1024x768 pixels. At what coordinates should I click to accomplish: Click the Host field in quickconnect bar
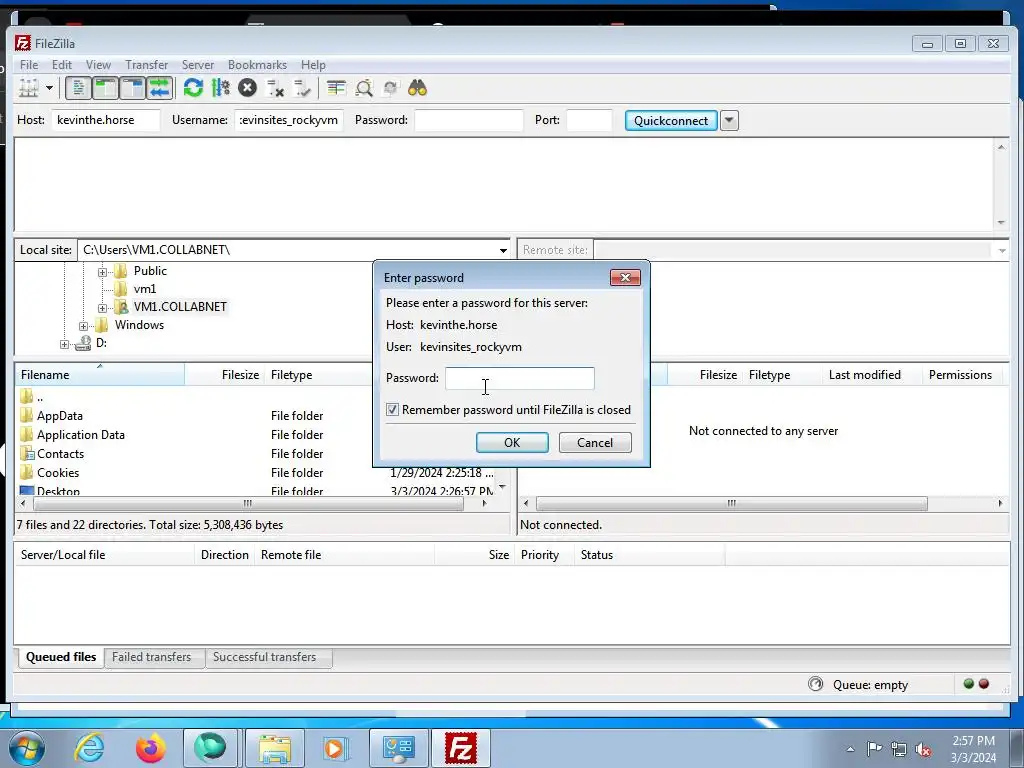105,120
